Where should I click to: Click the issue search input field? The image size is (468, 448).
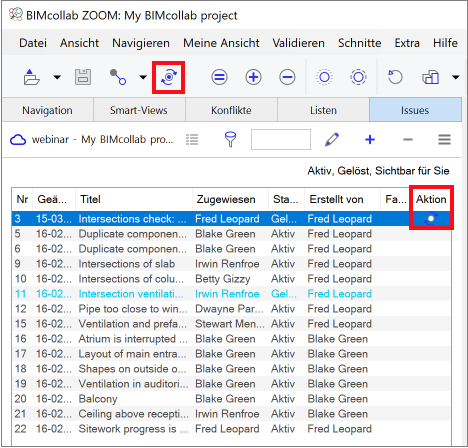point(281,139)
